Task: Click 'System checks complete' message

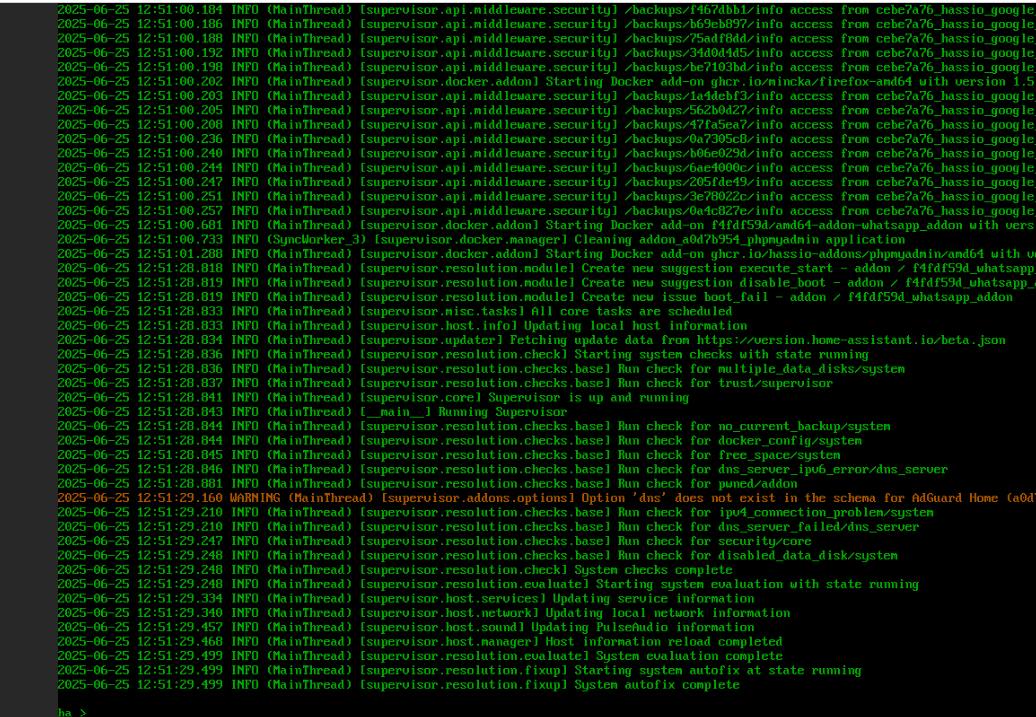Action: click(x=395, y=570)
